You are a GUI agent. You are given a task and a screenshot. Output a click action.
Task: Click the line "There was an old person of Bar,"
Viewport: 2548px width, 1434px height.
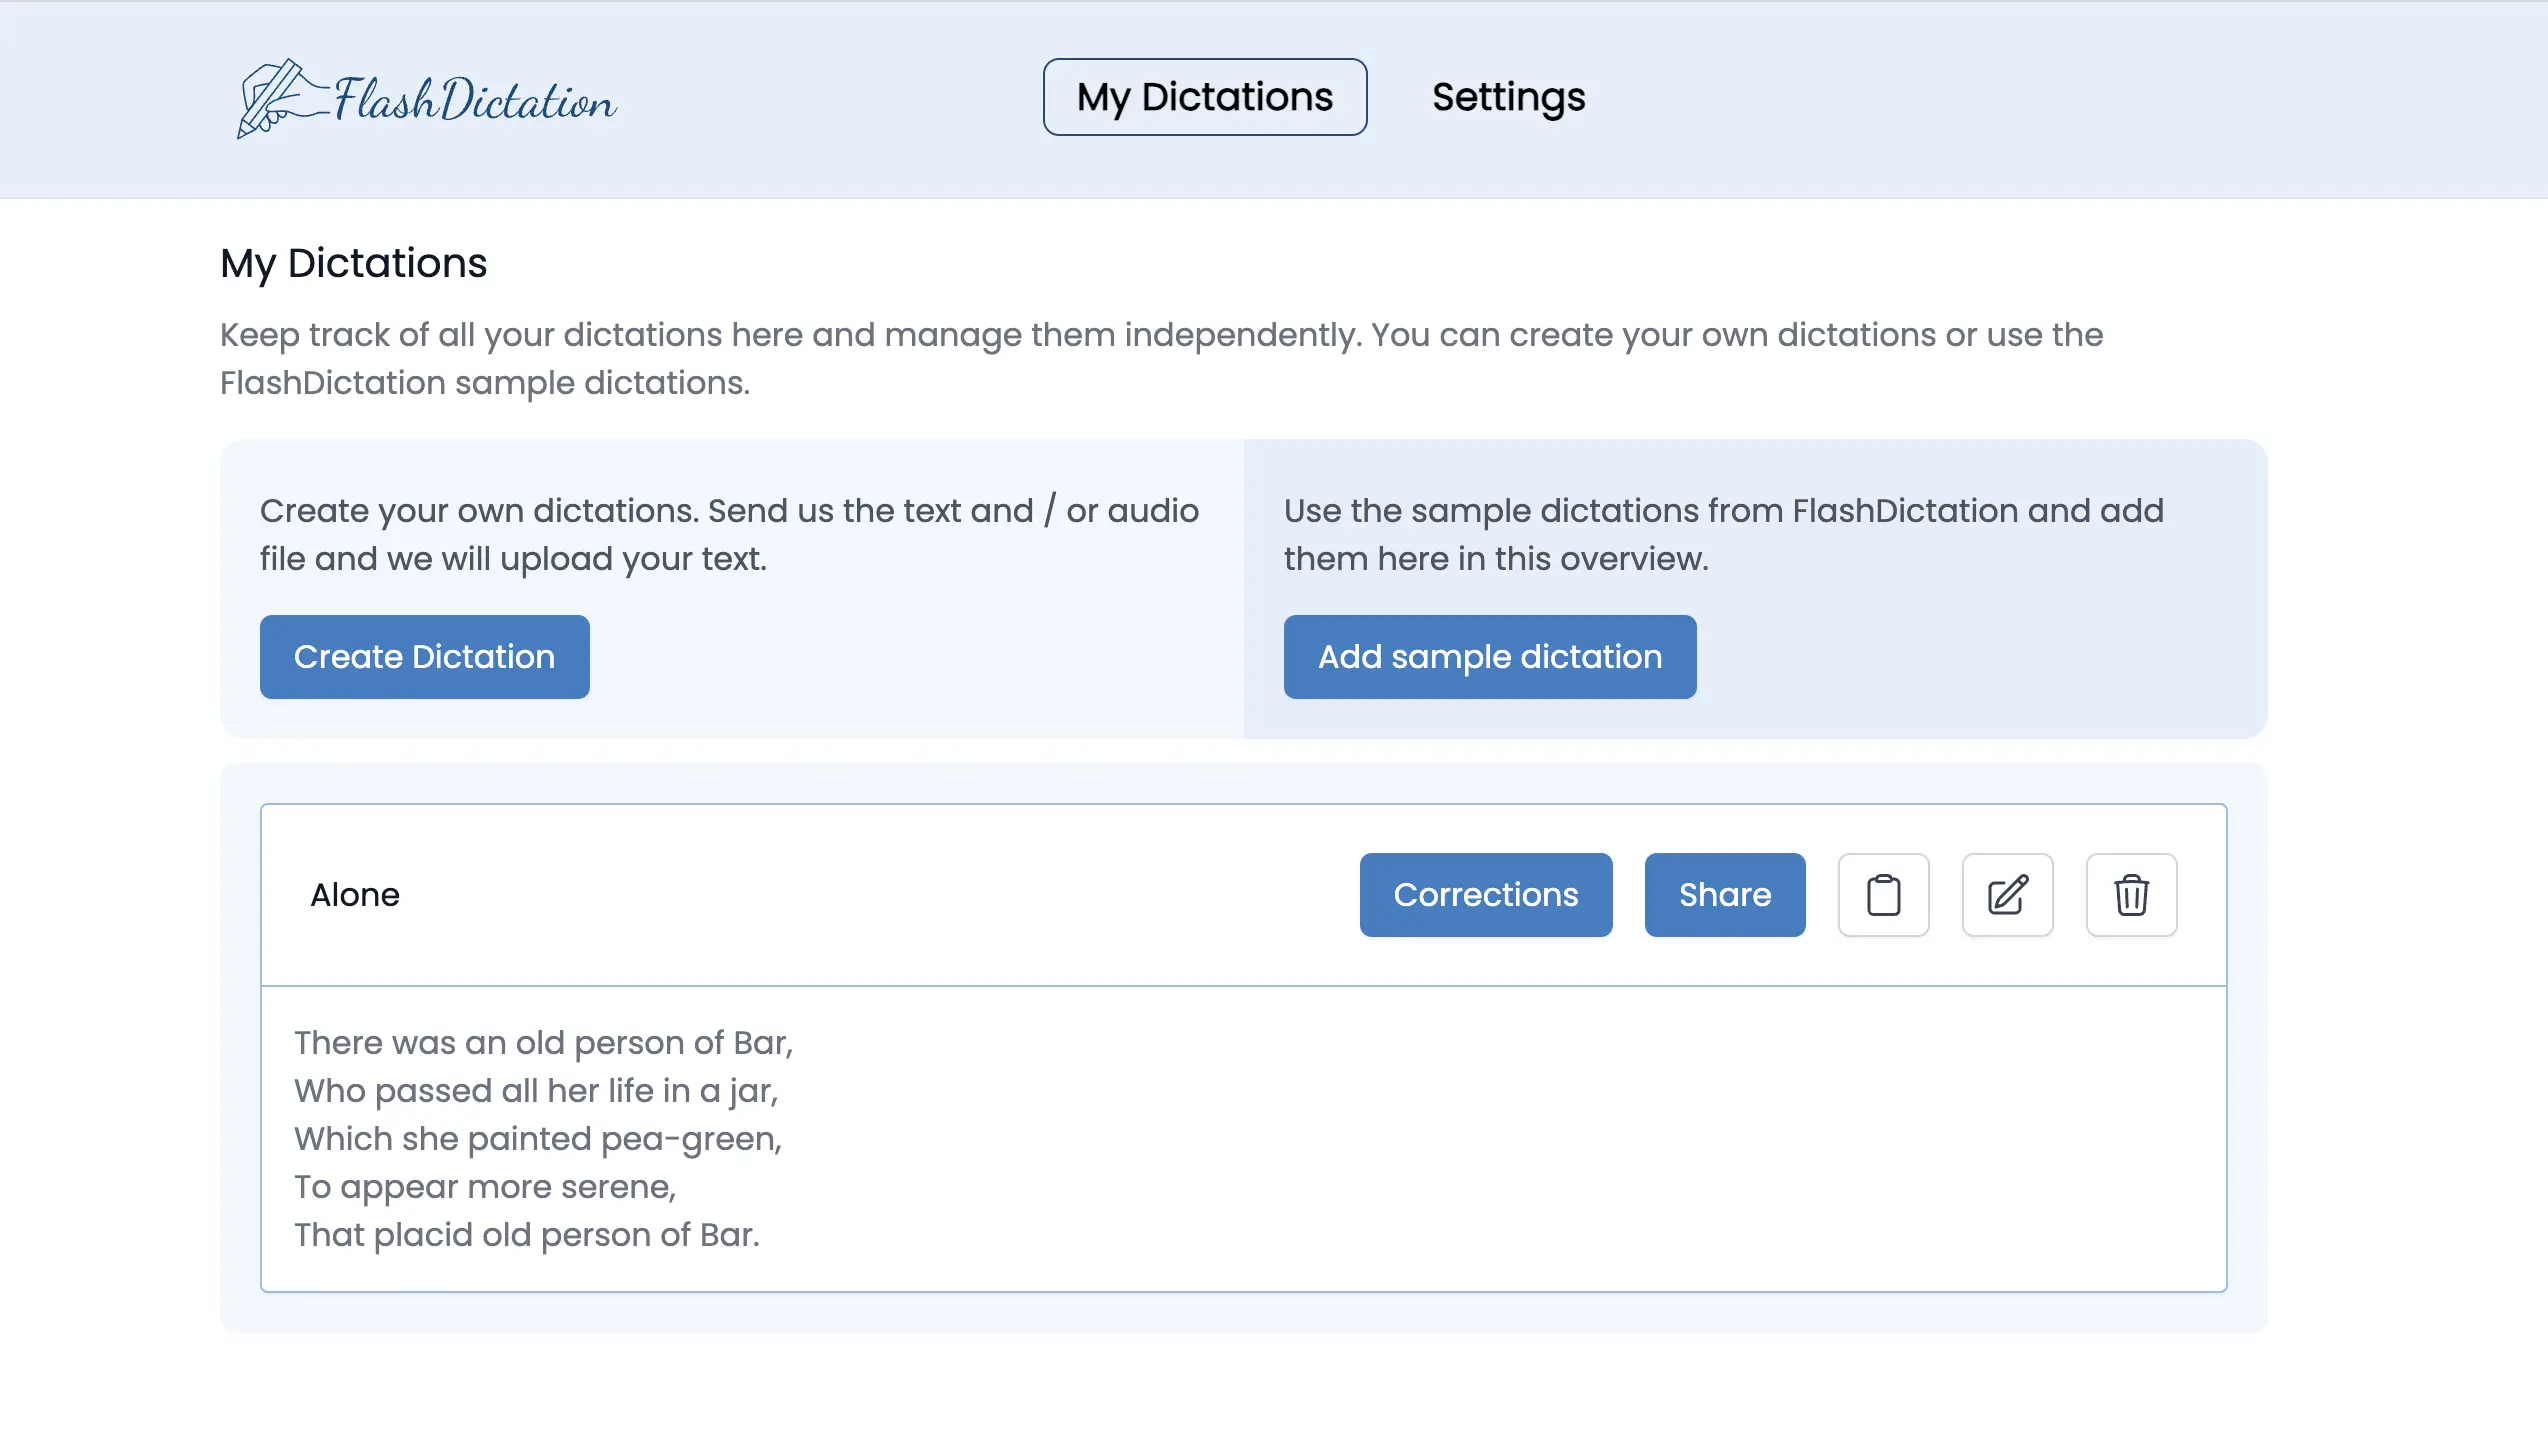(x=543, y=1042)
